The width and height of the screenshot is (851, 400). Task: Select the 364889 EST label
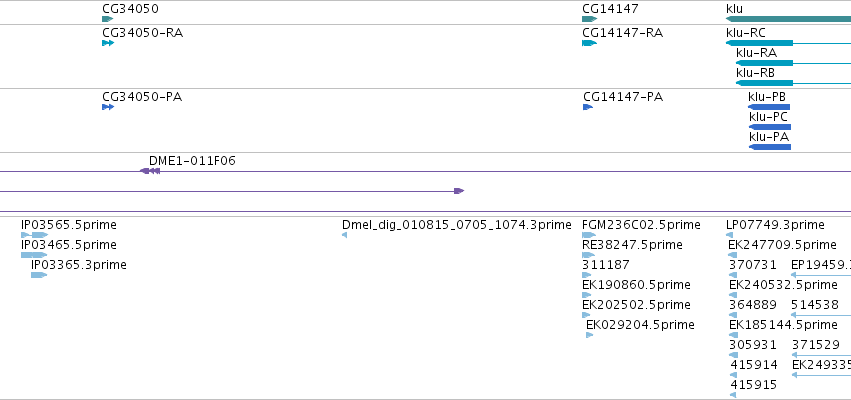pyautogui.click(x=752, y=305)
